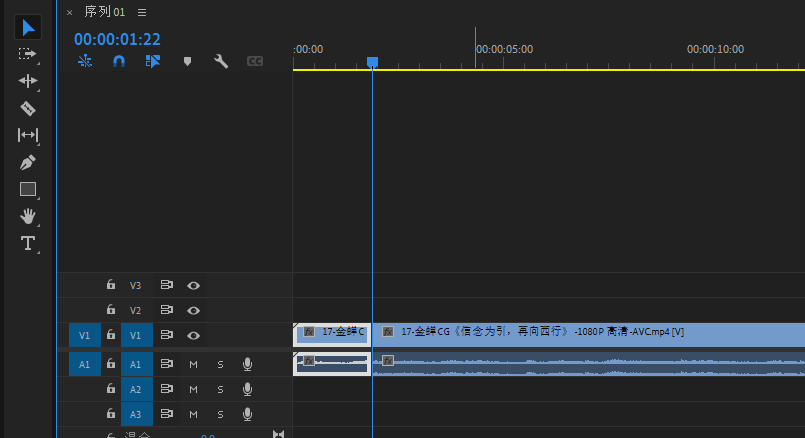Toggle the lock on track V3
This screenshot has width=805, height=438.
click(x=111, y=285)
